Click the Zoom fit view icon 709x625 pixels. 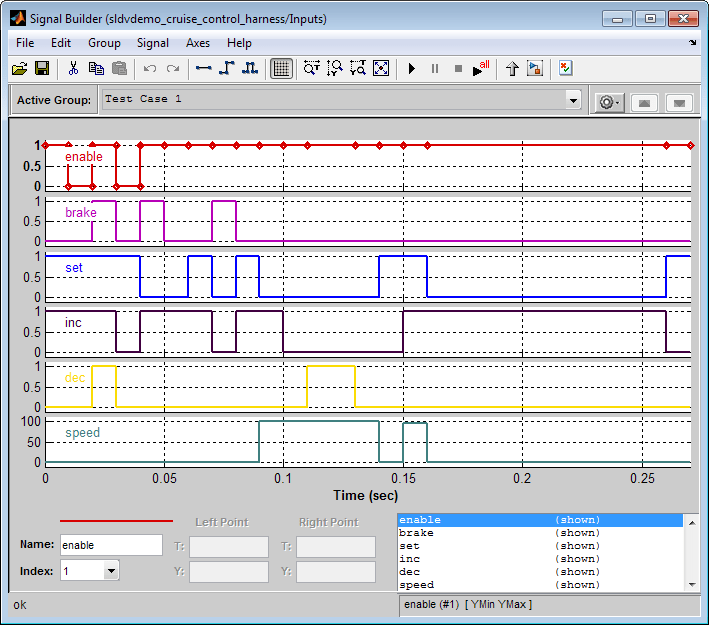pos(381,68)
